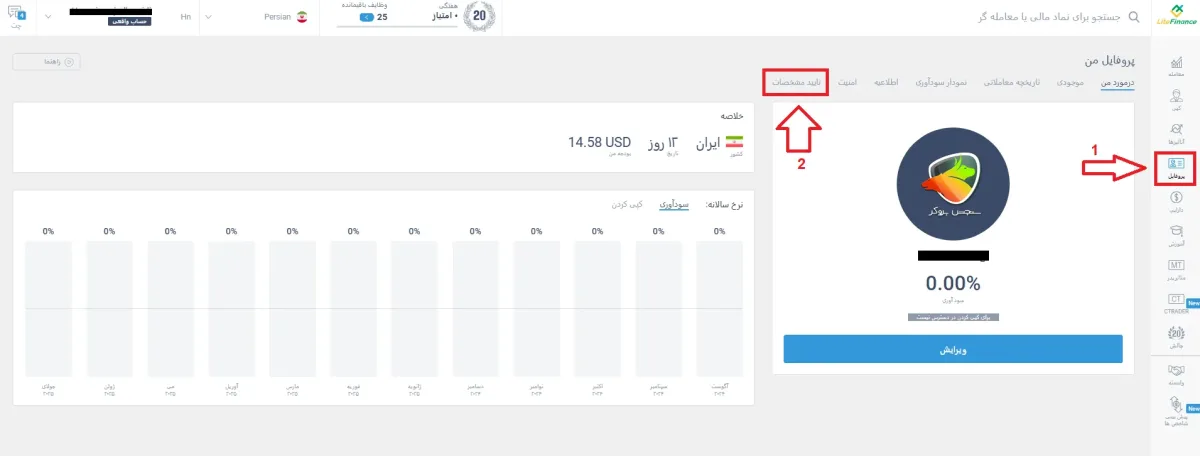Click the search magnifier icon
The width and height of the screenshot is (1200, 456).
pyautogui.click(x=1133, y=17)
